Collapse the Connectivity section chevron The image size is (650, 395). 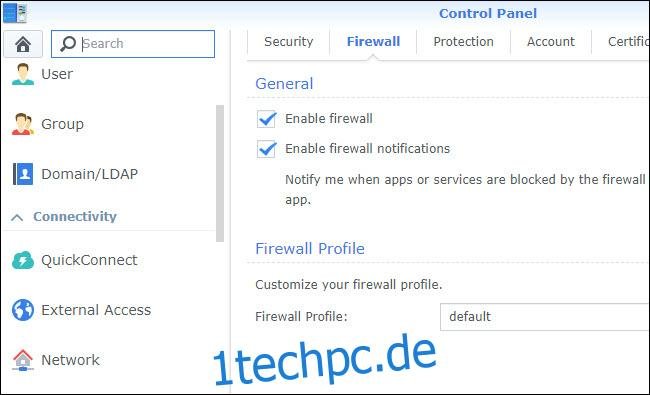tap(17, 217)
